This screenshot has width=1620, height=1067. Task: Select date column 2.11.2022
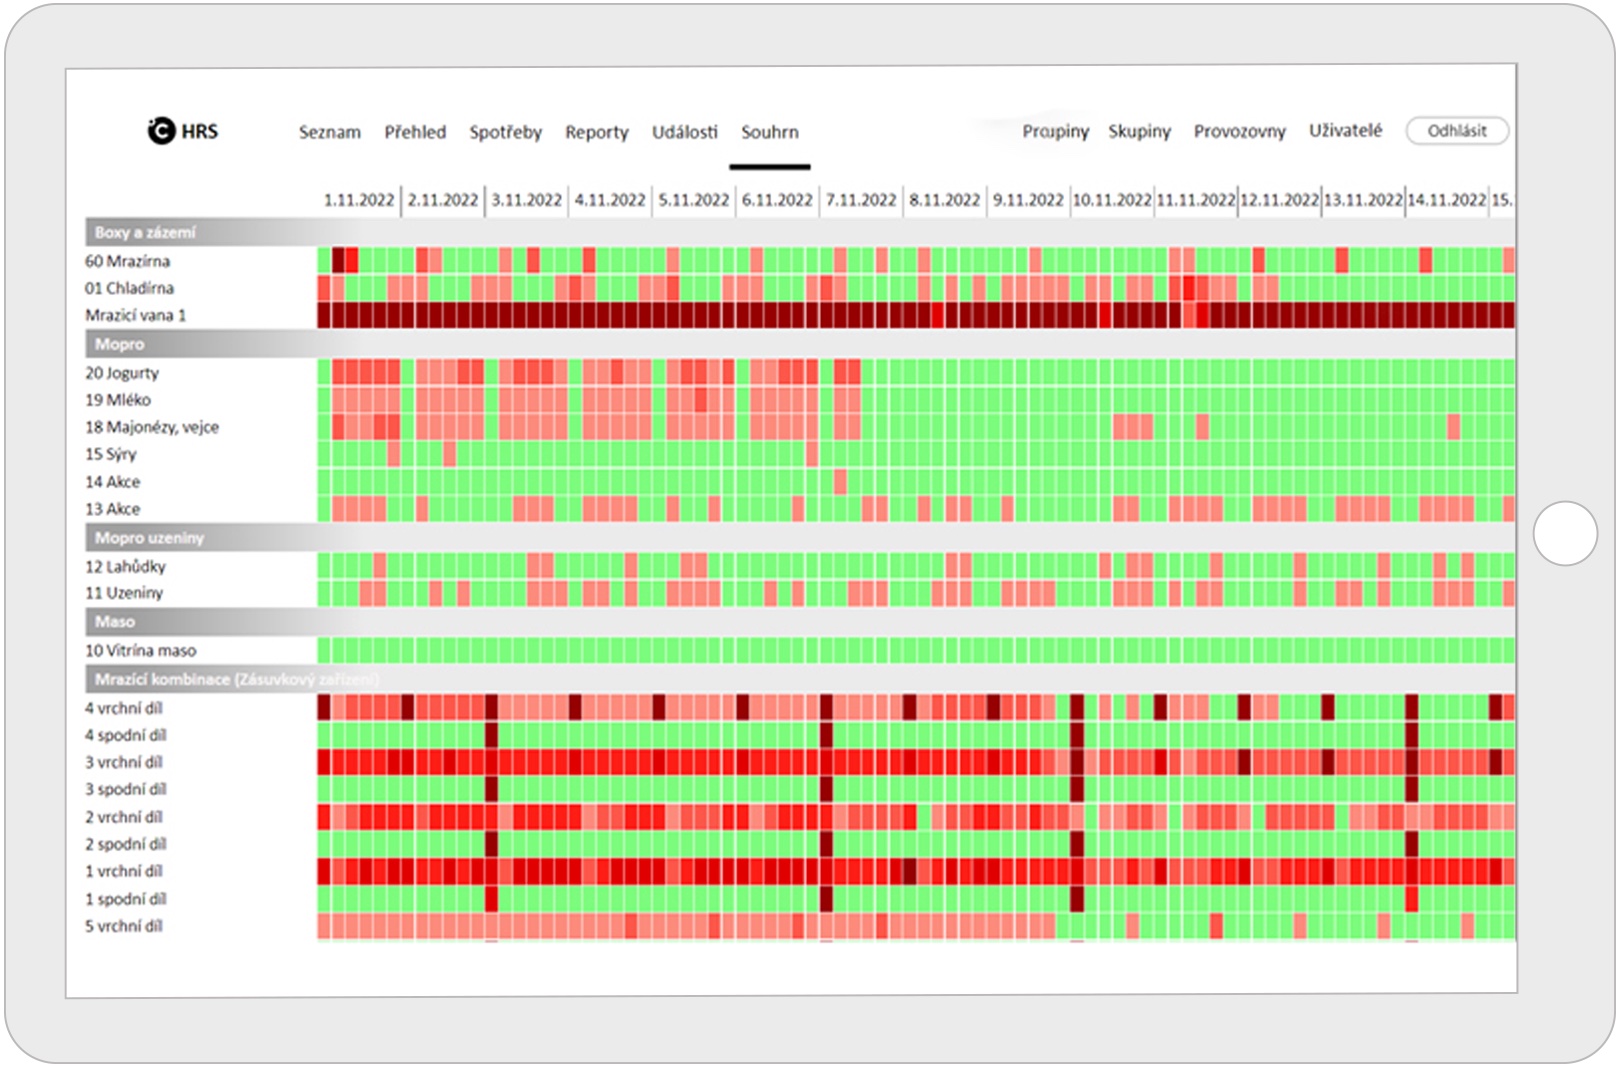pos(442,200)
